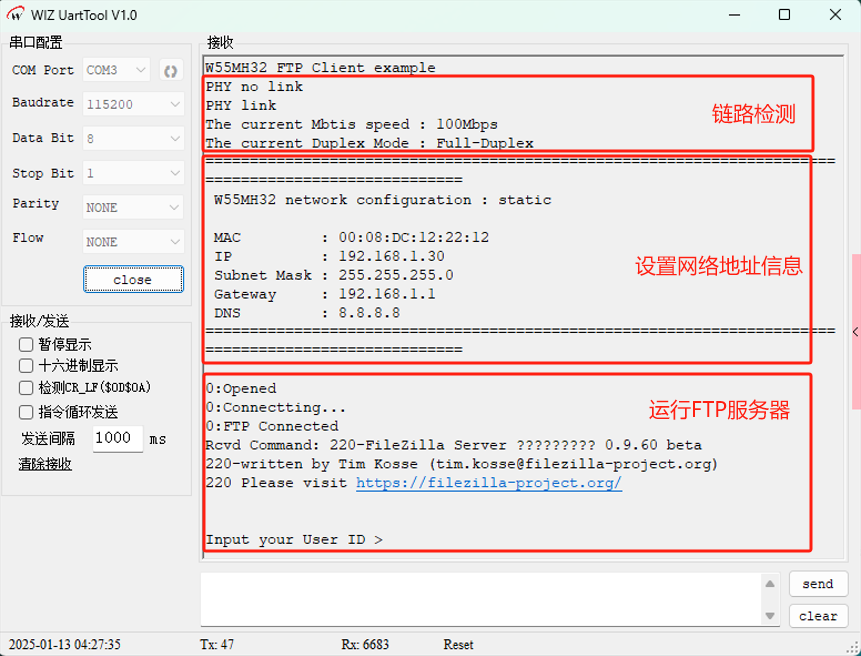
Task: Click the clear button
Action: coord(818,616)
